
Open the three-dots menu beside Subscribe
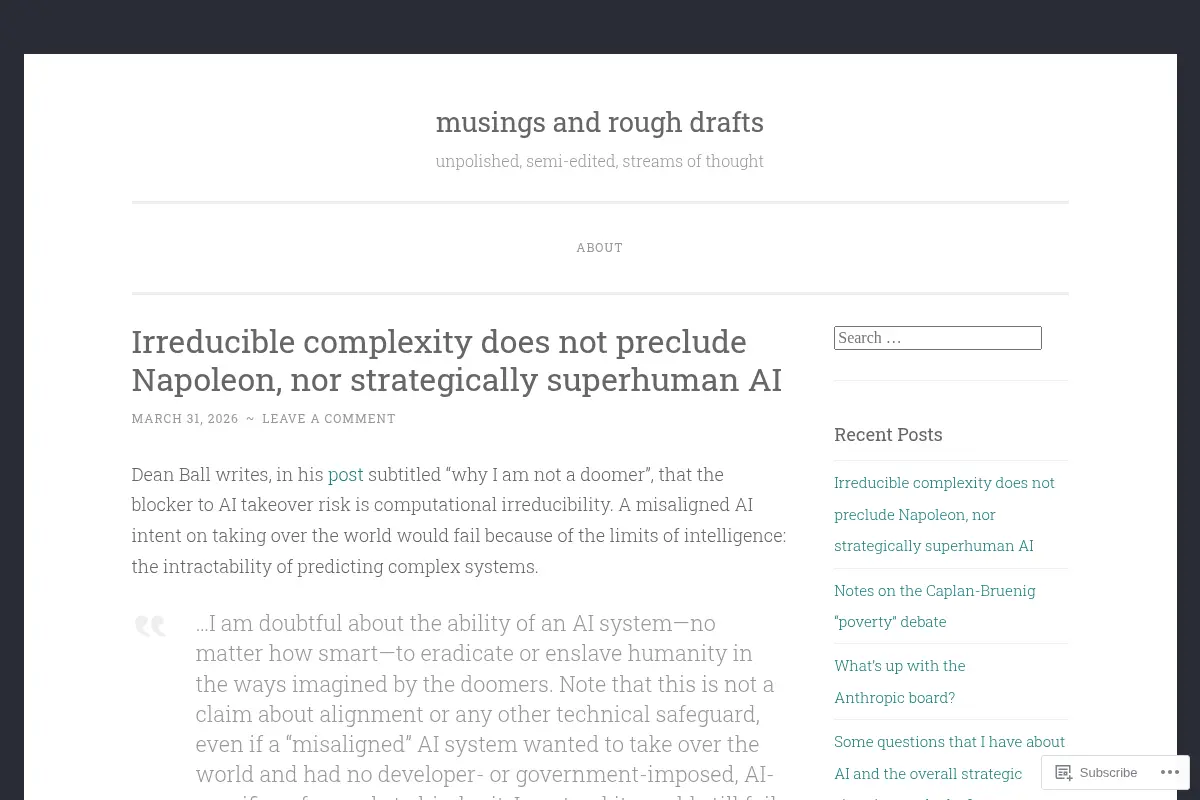(1166, 772)
